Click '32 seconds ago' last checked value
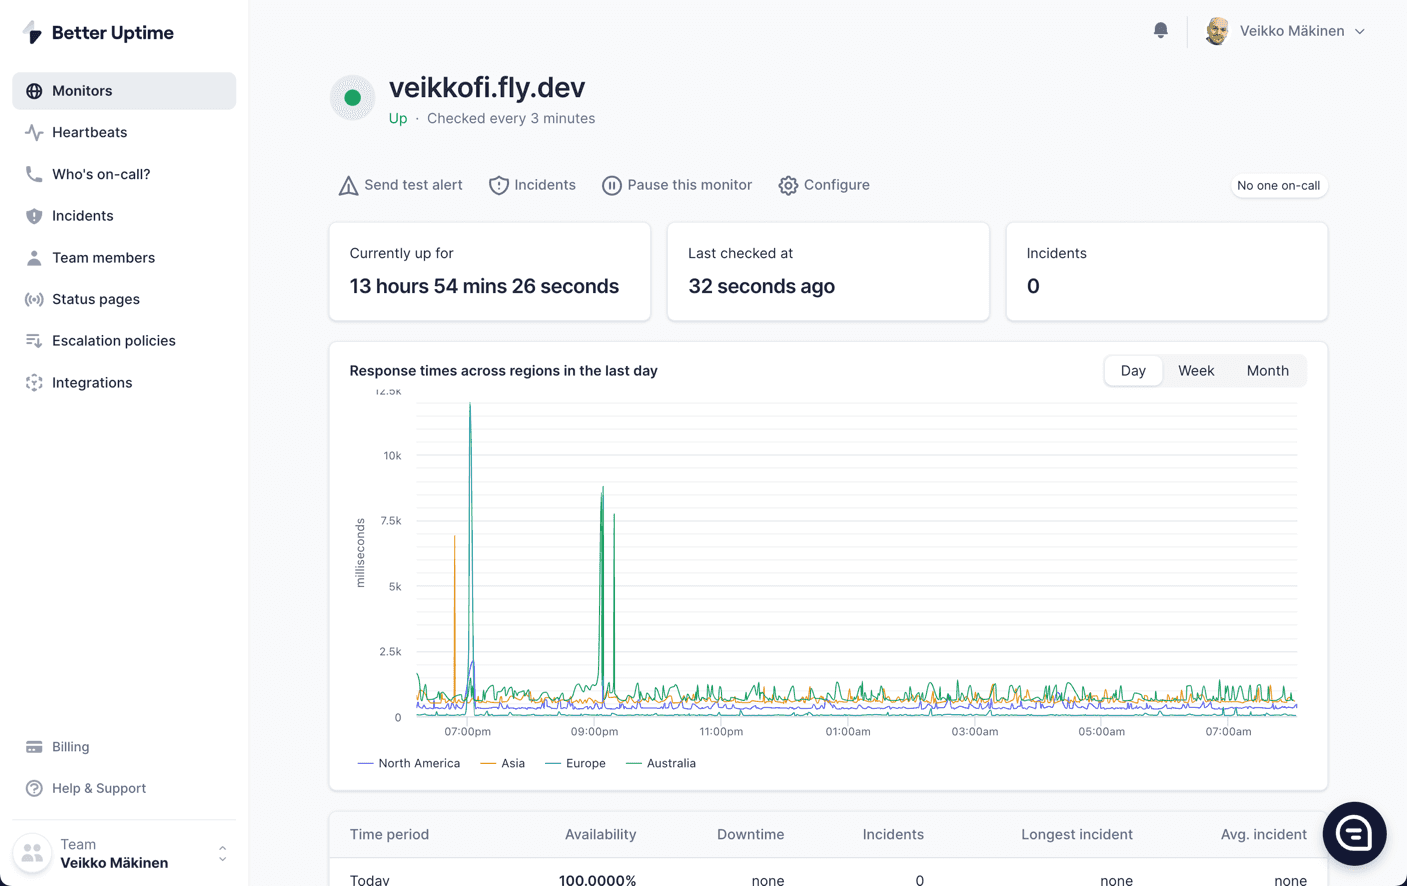The image size is (1407, 886). coord(761,287)
